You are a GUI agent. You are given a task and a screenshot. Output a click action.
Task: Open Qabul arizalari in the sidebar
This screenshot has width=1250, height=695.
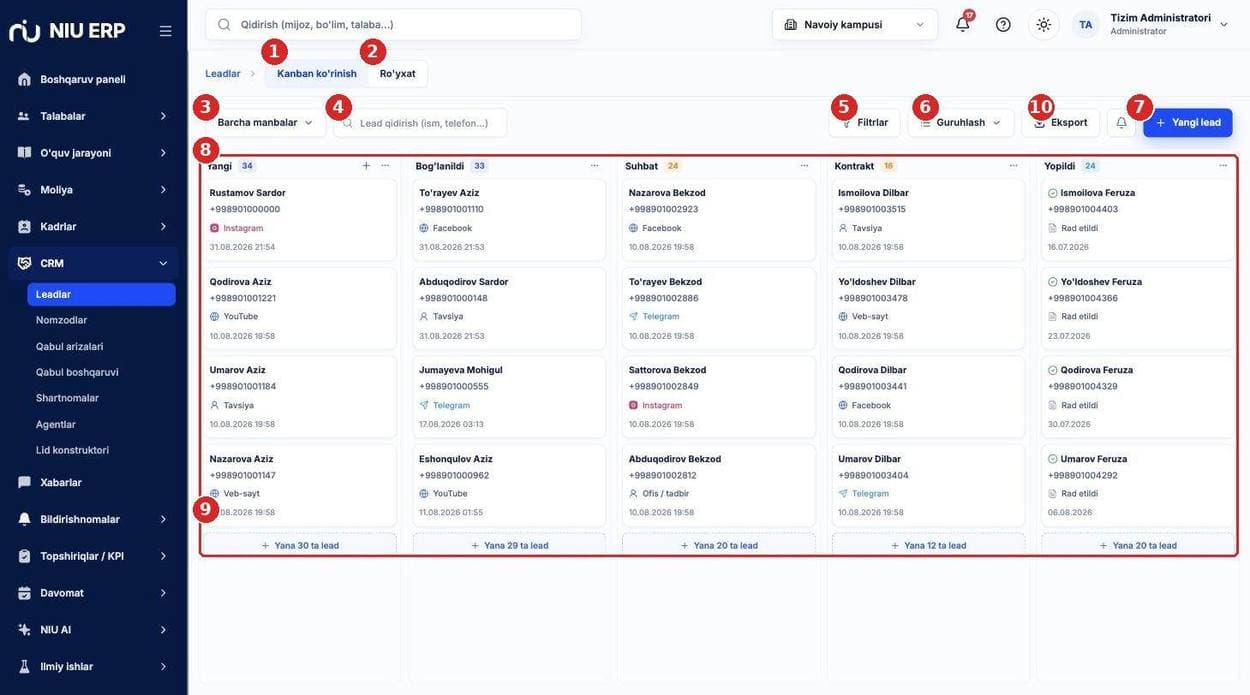[x=70, y=346]
